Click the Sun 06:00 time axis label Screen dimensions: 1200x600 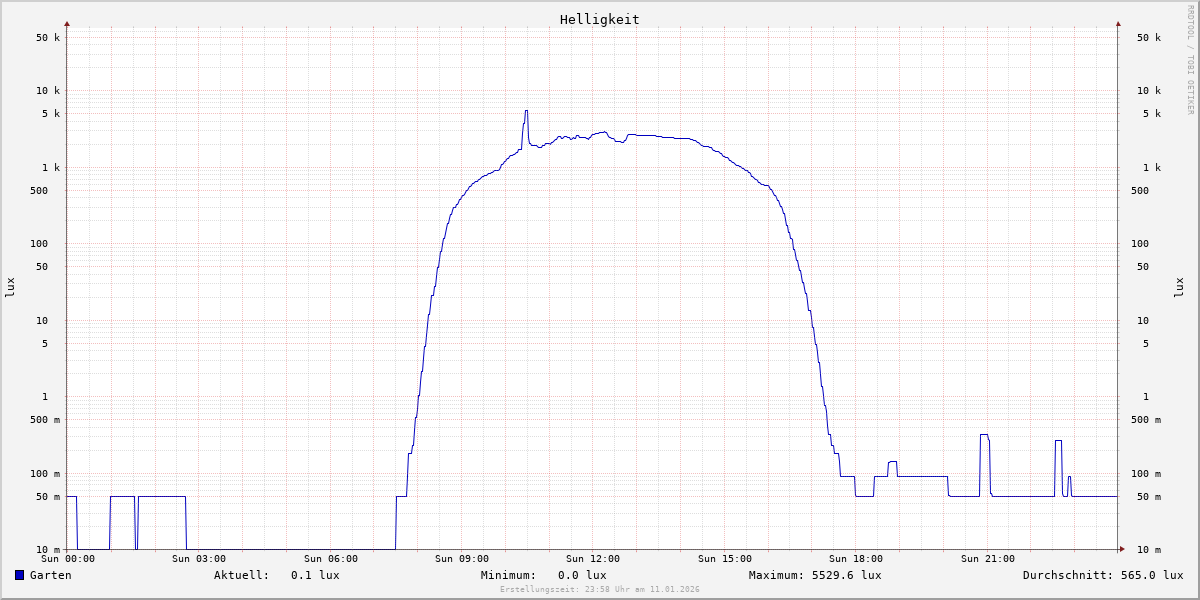330,559
